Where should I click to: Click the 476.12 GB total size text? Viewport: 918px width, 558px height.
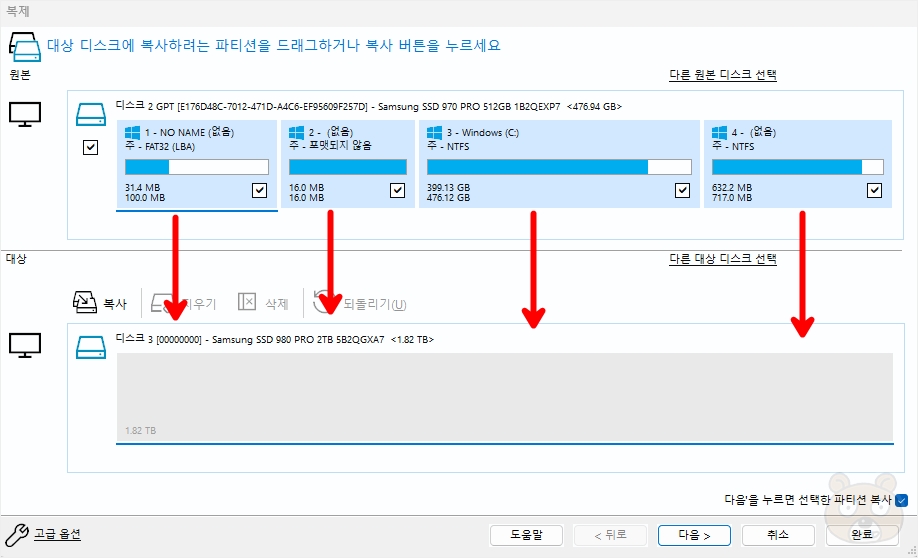[x=448, y=198]
